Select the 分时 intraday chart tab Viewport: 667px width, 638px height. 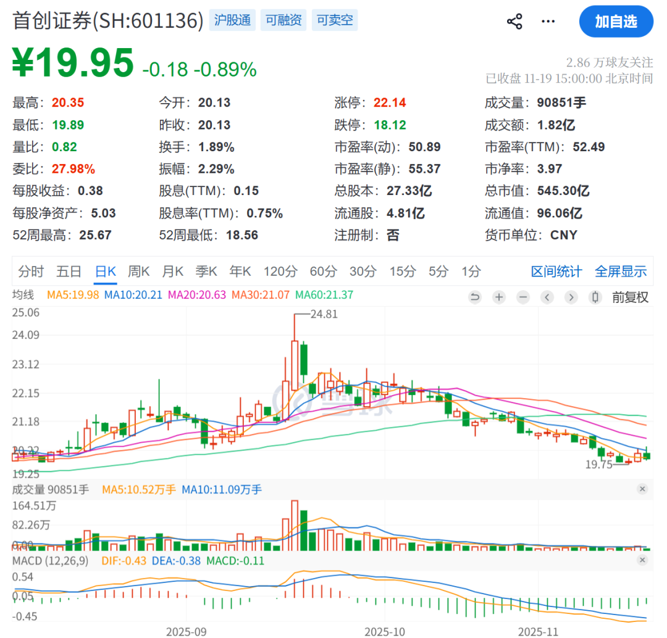click(31, 271)
